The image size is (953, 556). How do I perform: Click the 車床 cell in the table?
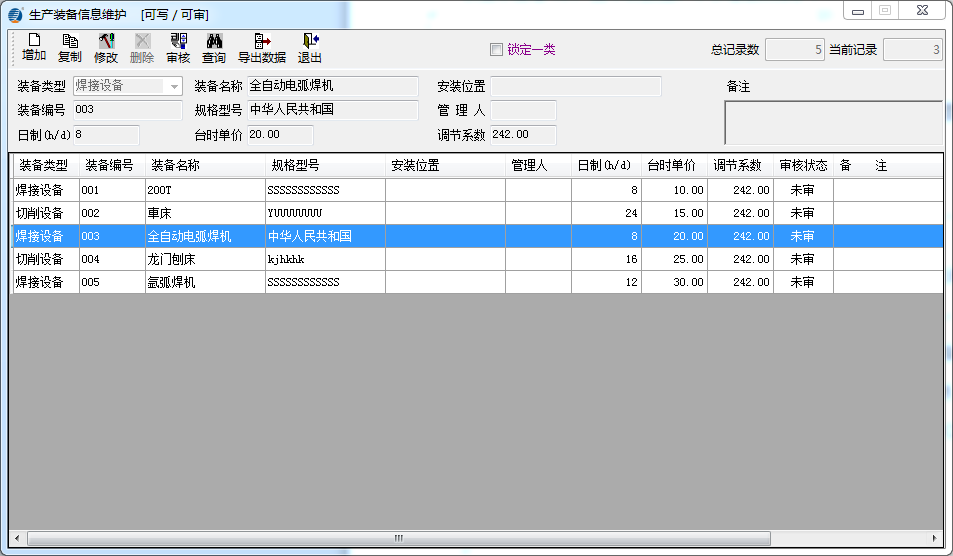click(204, 213)
